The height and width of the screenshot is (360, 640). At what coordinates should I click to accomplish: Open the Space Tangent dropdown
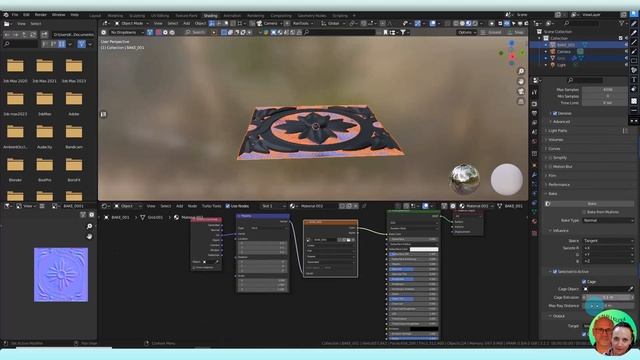[608, 241]
